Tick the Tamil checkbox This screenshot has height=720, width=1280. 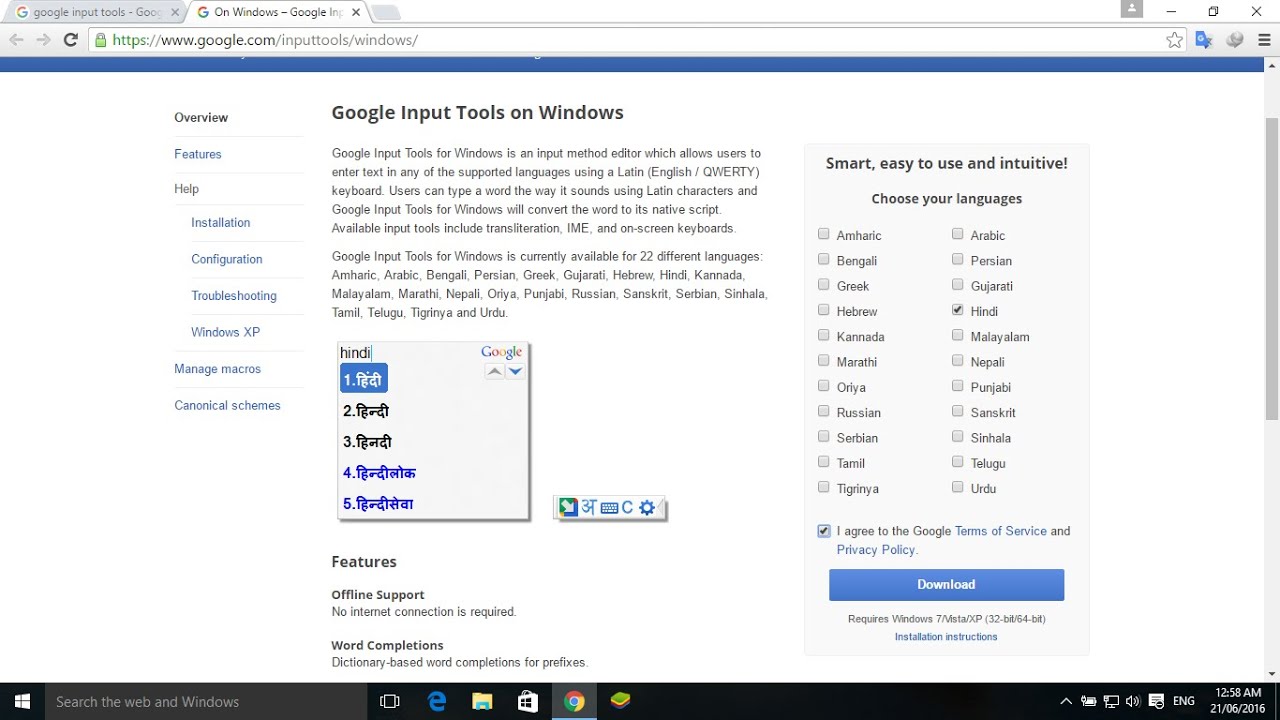(x=824, y=462)
